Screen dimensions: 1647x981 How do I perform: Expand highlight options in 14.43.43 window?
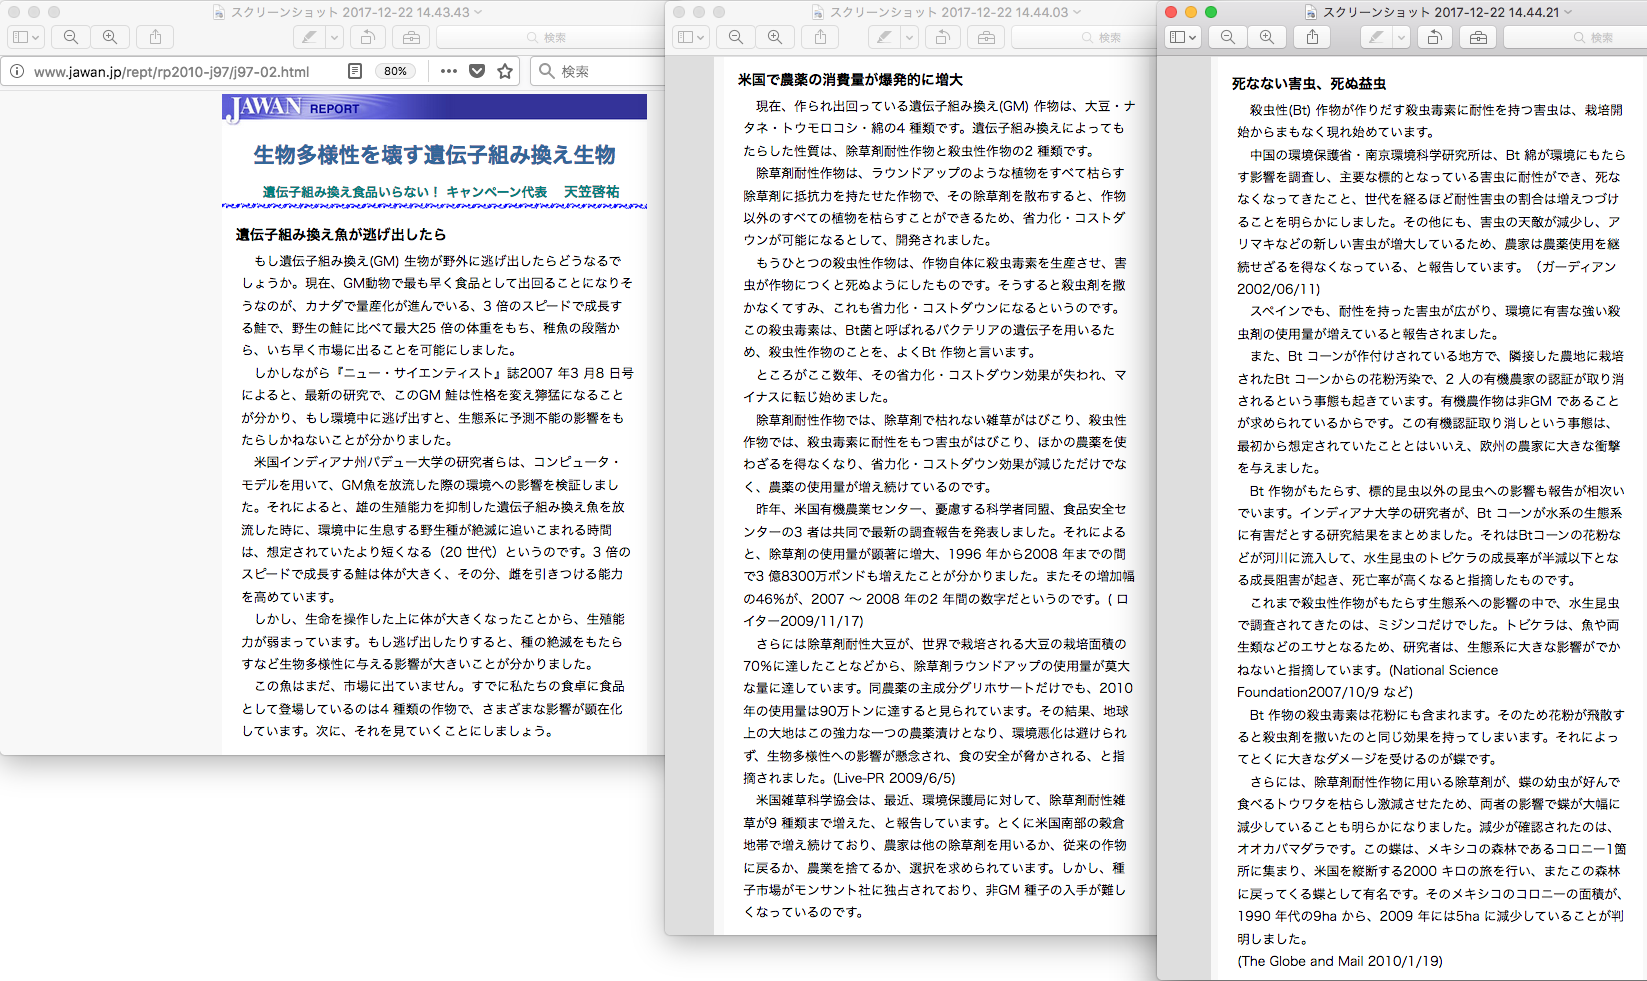click(x=335, y=37)
